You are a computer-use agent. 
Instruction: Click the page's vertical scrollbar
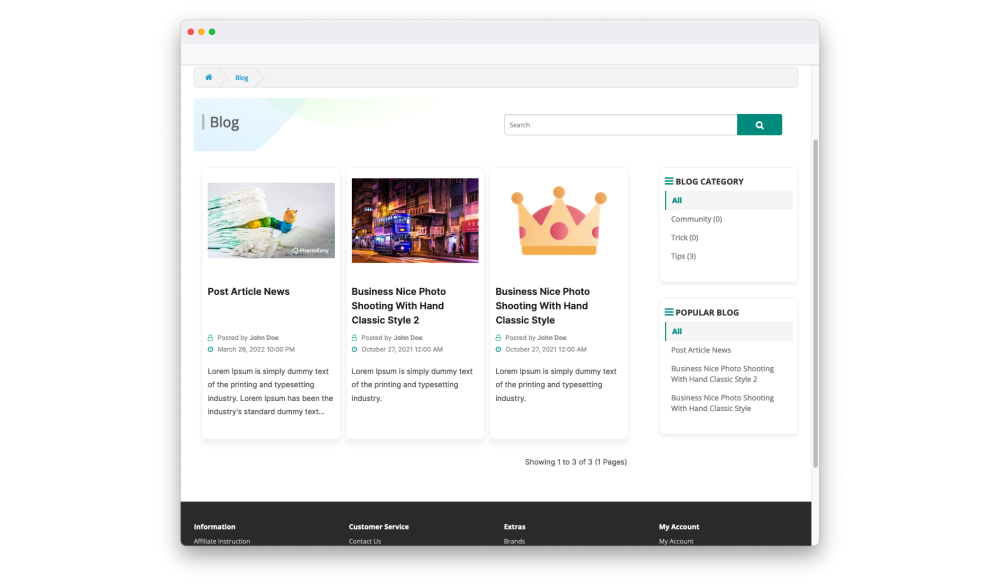click(815, 300)
